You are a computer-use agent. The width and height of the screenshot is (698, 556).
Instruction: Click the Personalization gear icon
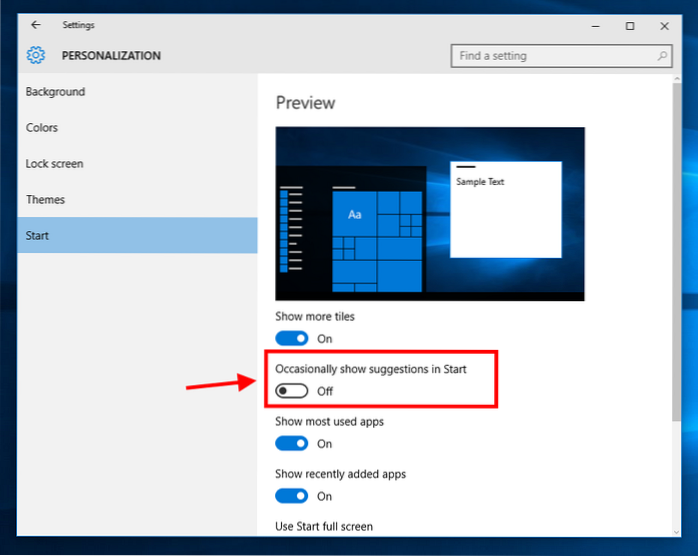[37, 56]
